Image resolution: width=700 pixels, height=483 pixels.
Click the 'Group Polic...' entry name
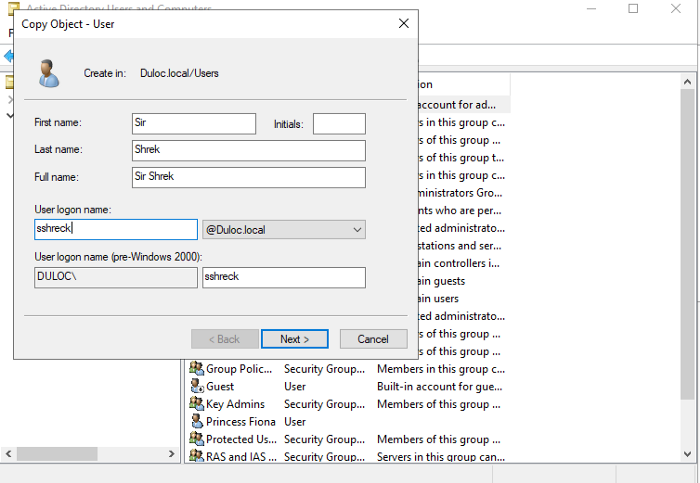point(239,369)
